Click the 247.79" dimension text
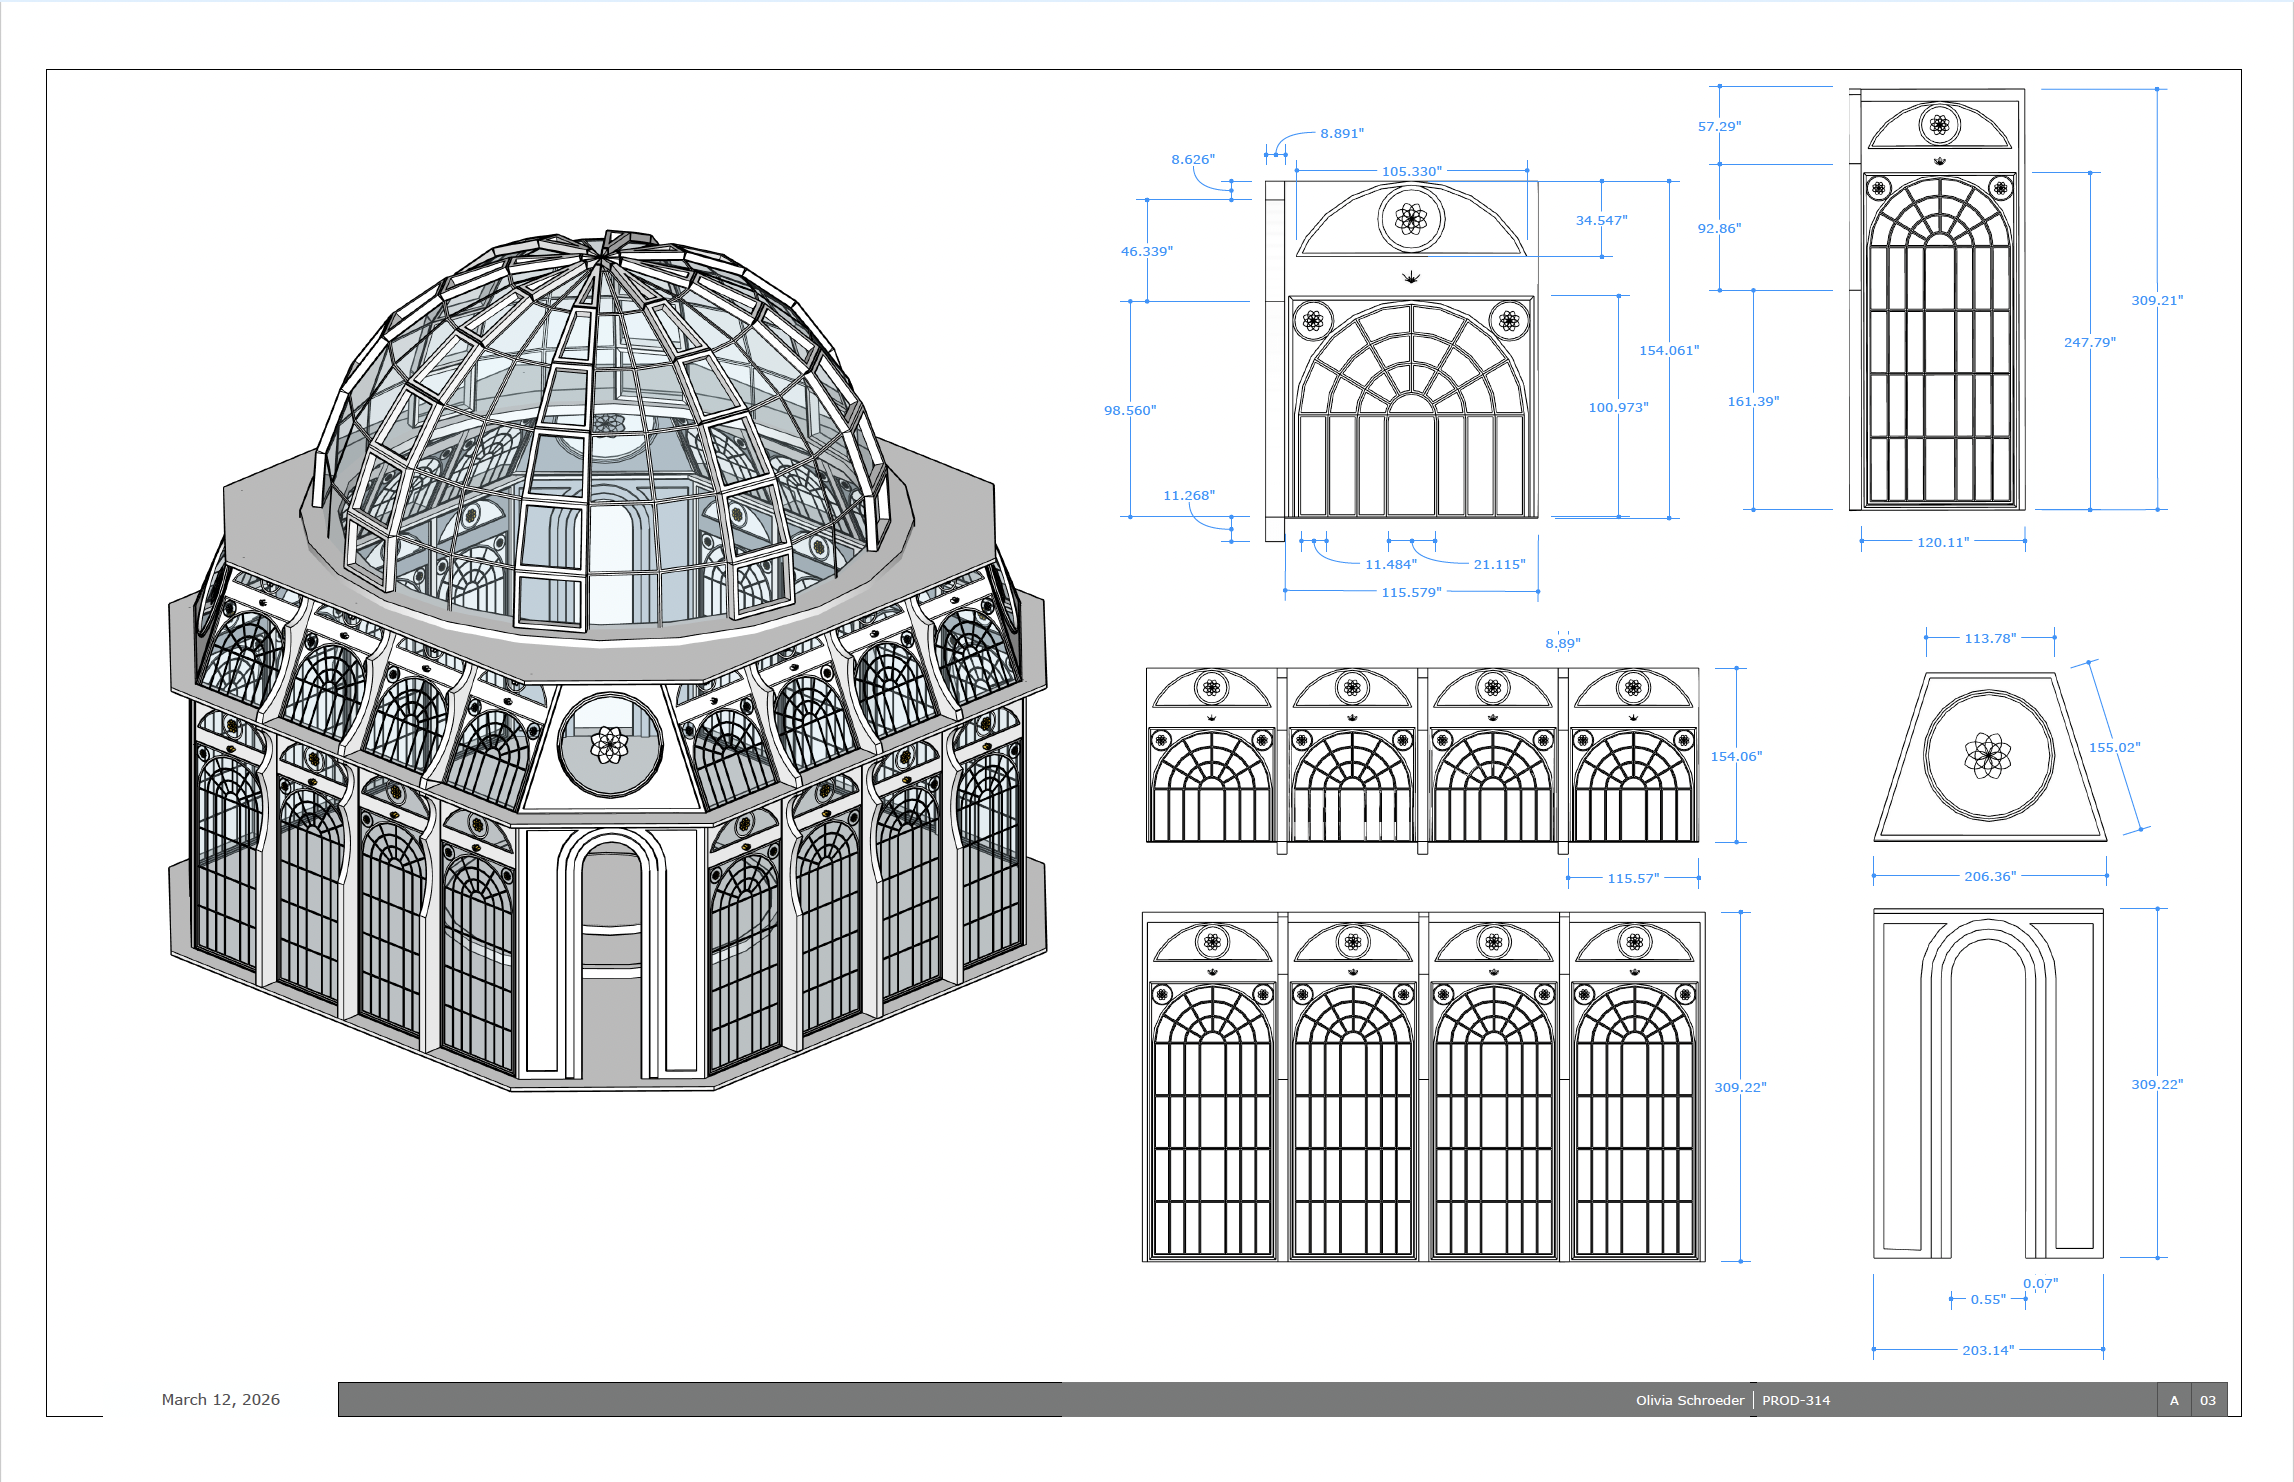 [x=2089, y=342]
